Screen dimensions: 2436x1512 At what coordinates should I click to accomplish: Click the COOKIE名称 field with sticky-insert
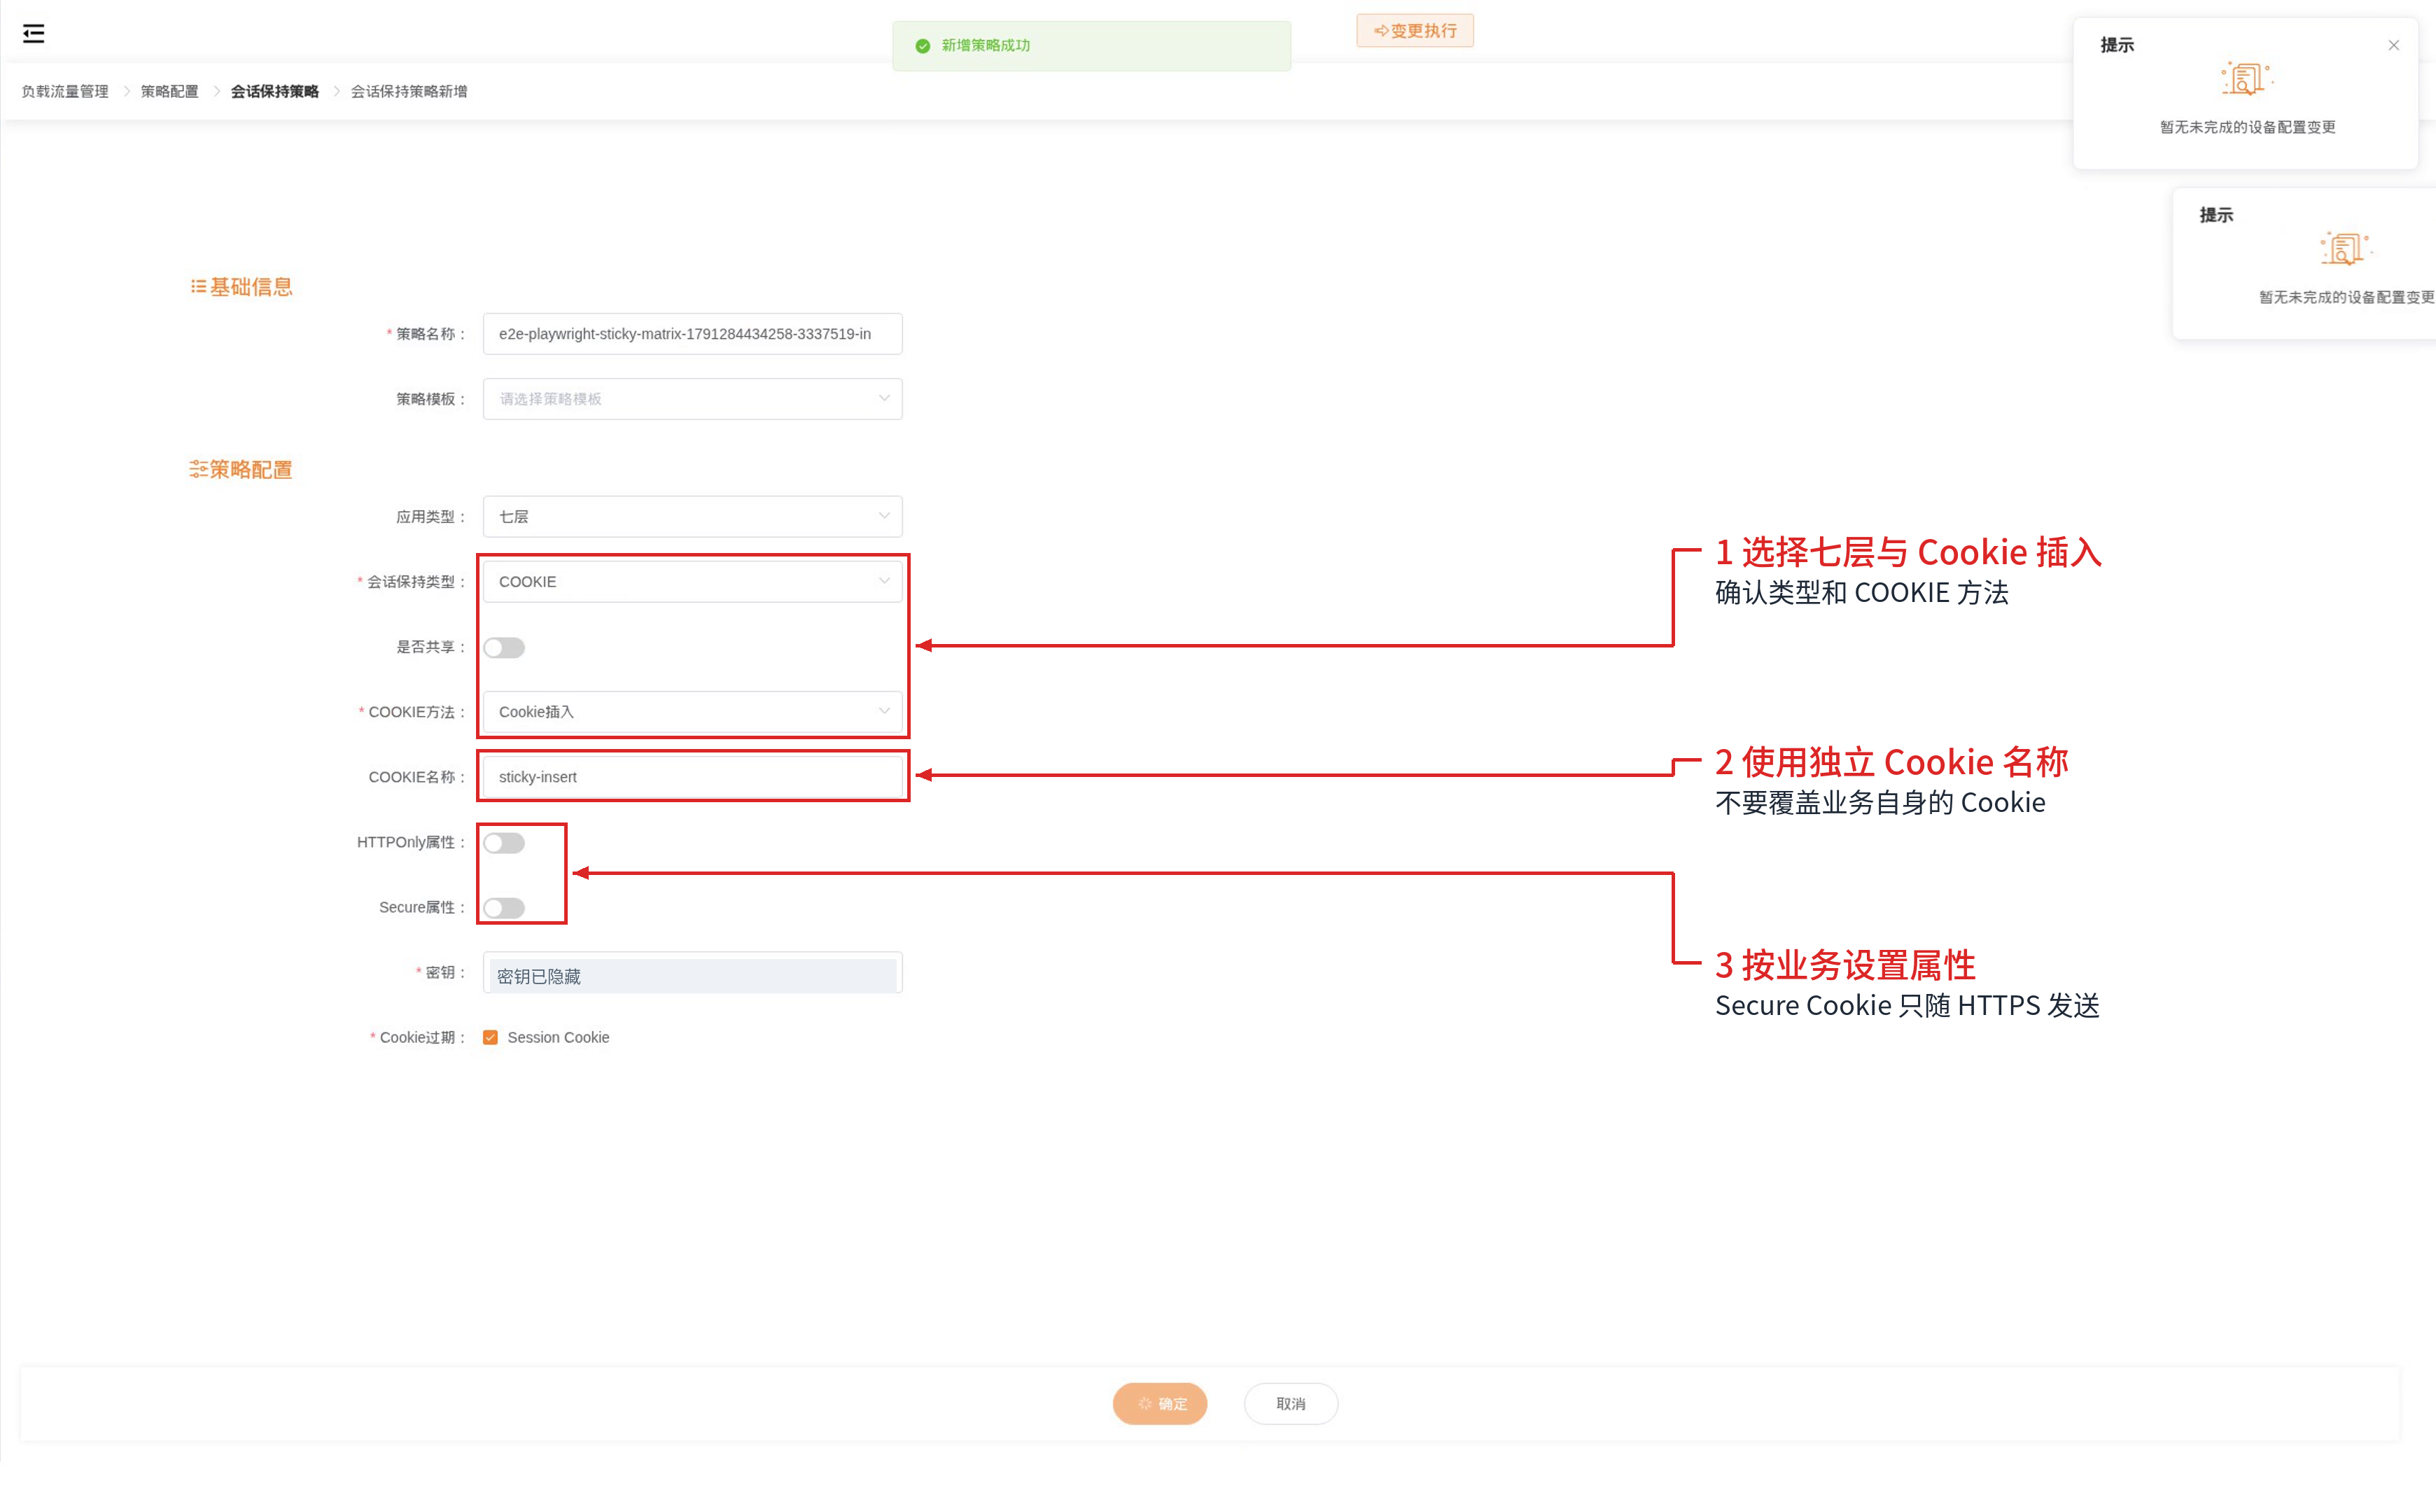point(692,777)
